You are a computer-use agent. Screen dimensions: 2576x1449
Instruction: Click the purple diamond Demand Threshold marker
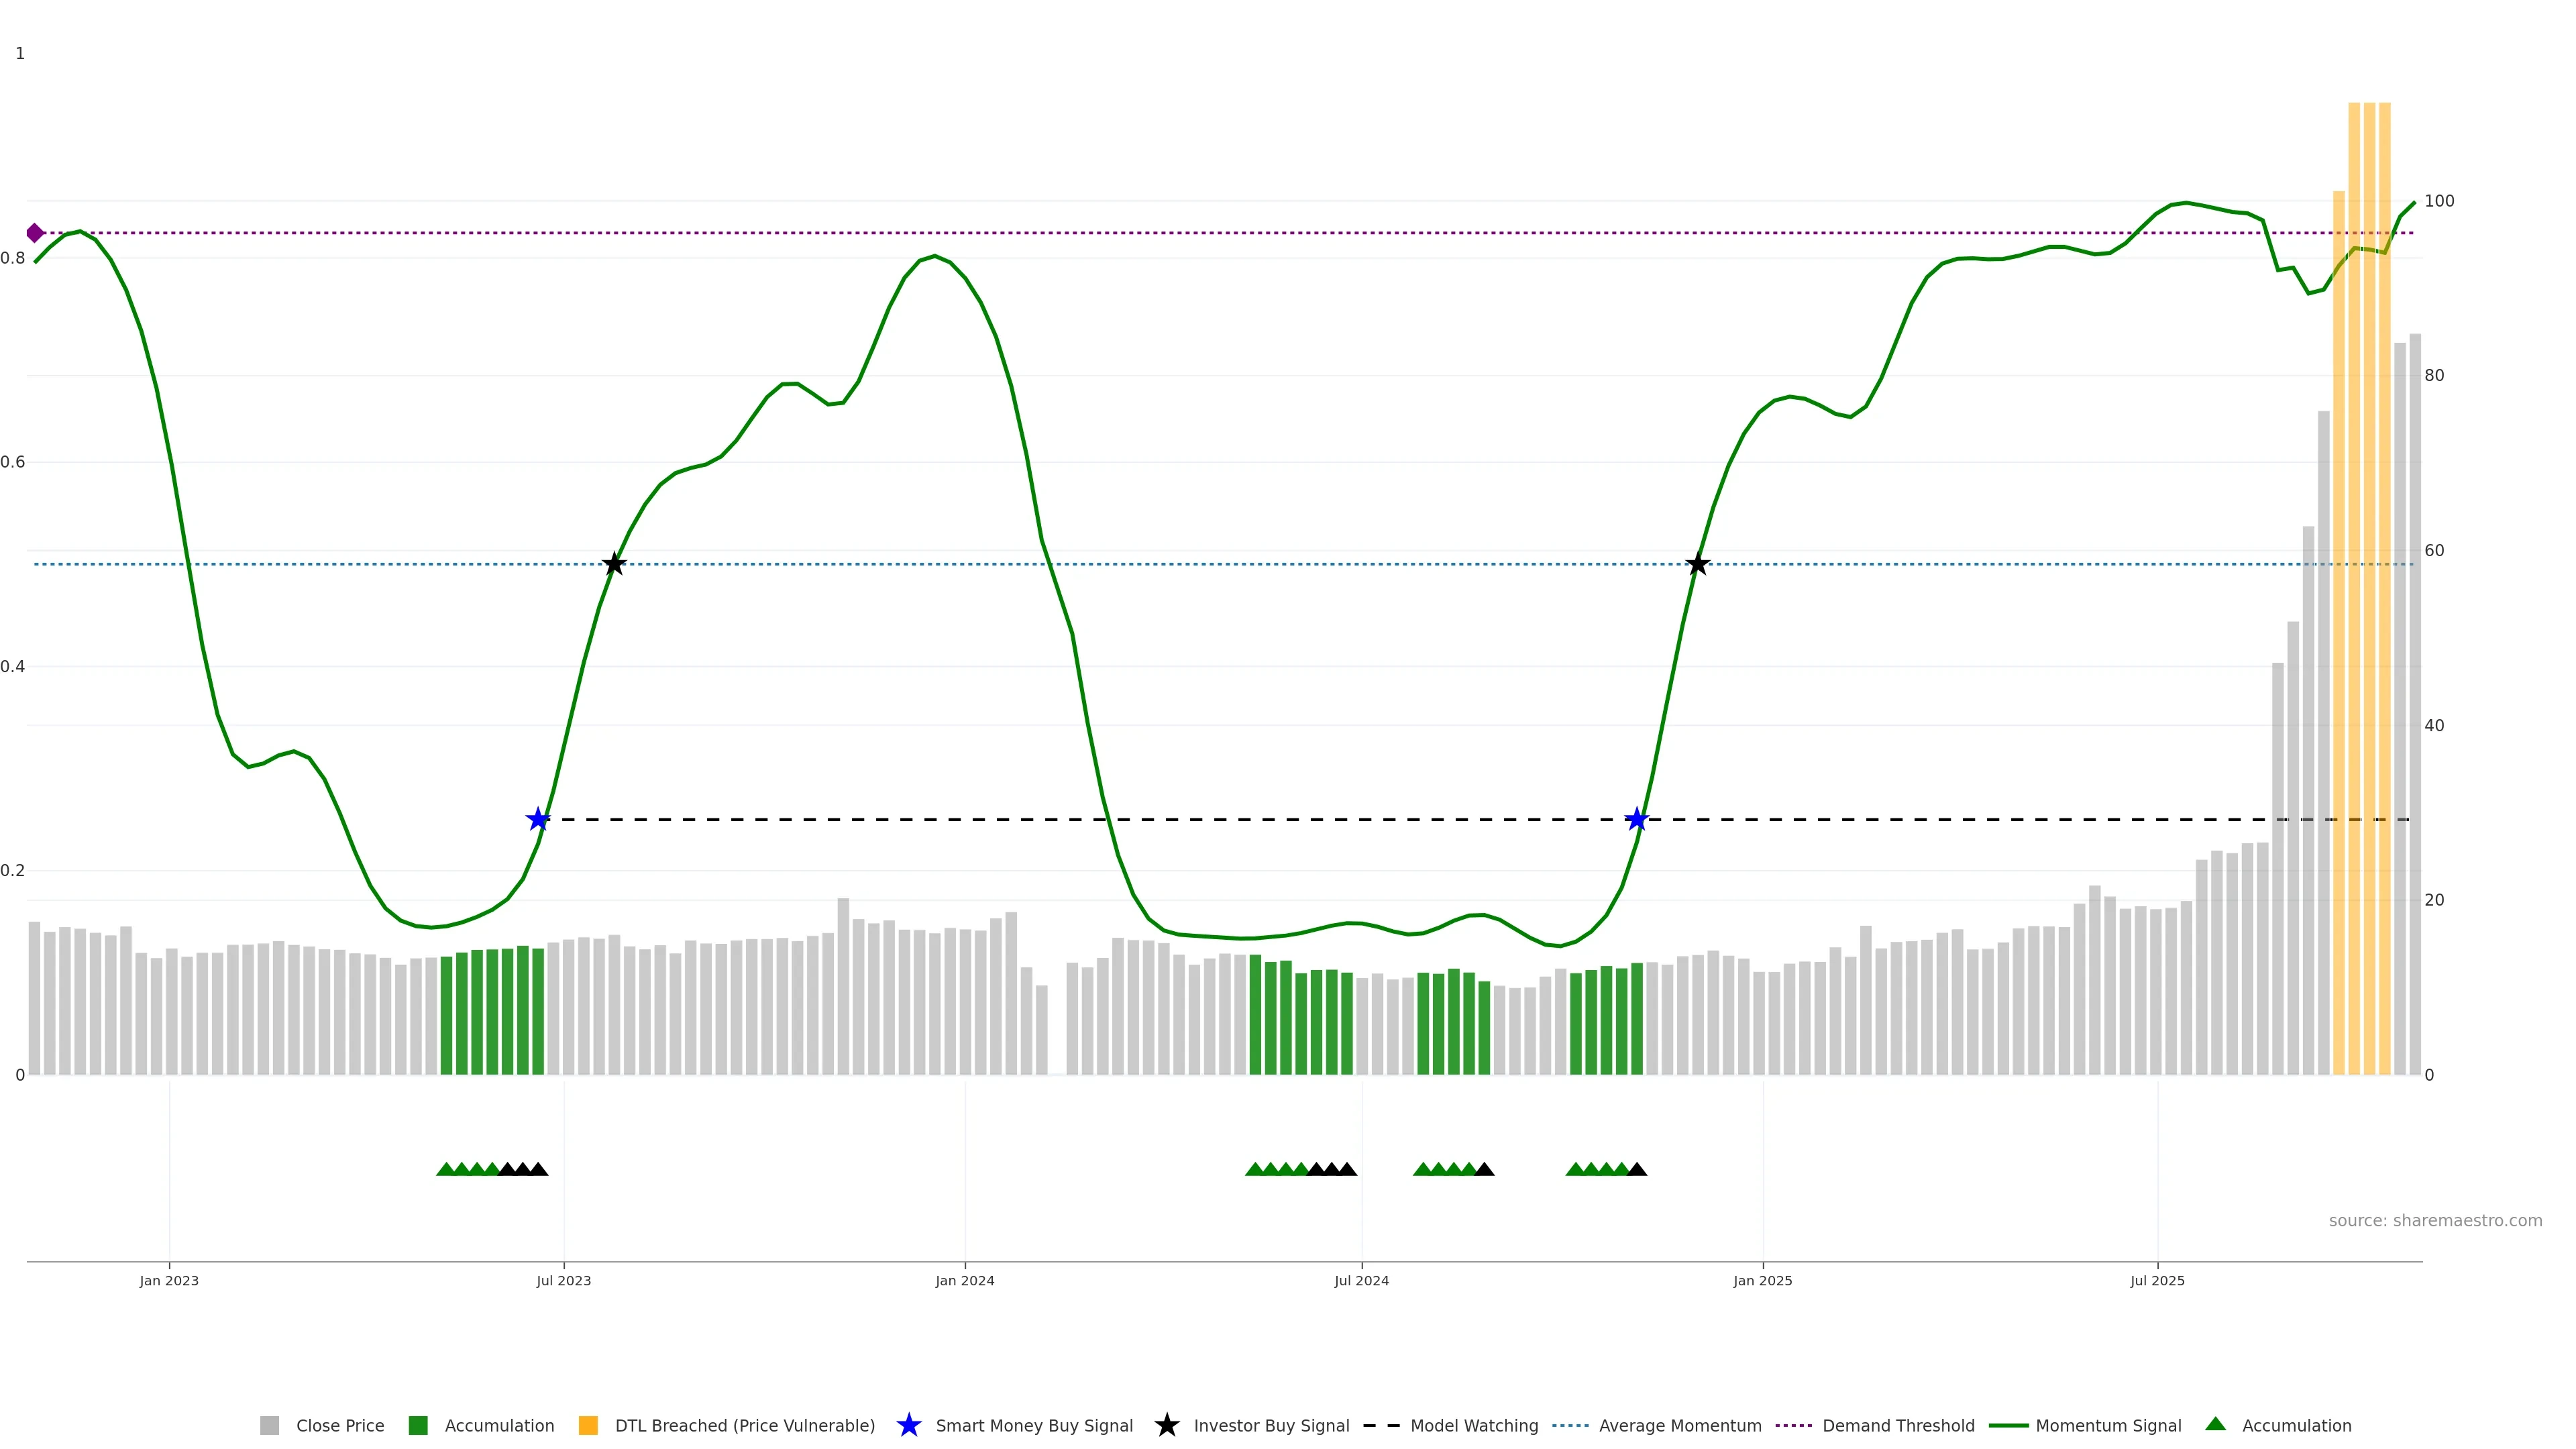[x=35, y=233]
